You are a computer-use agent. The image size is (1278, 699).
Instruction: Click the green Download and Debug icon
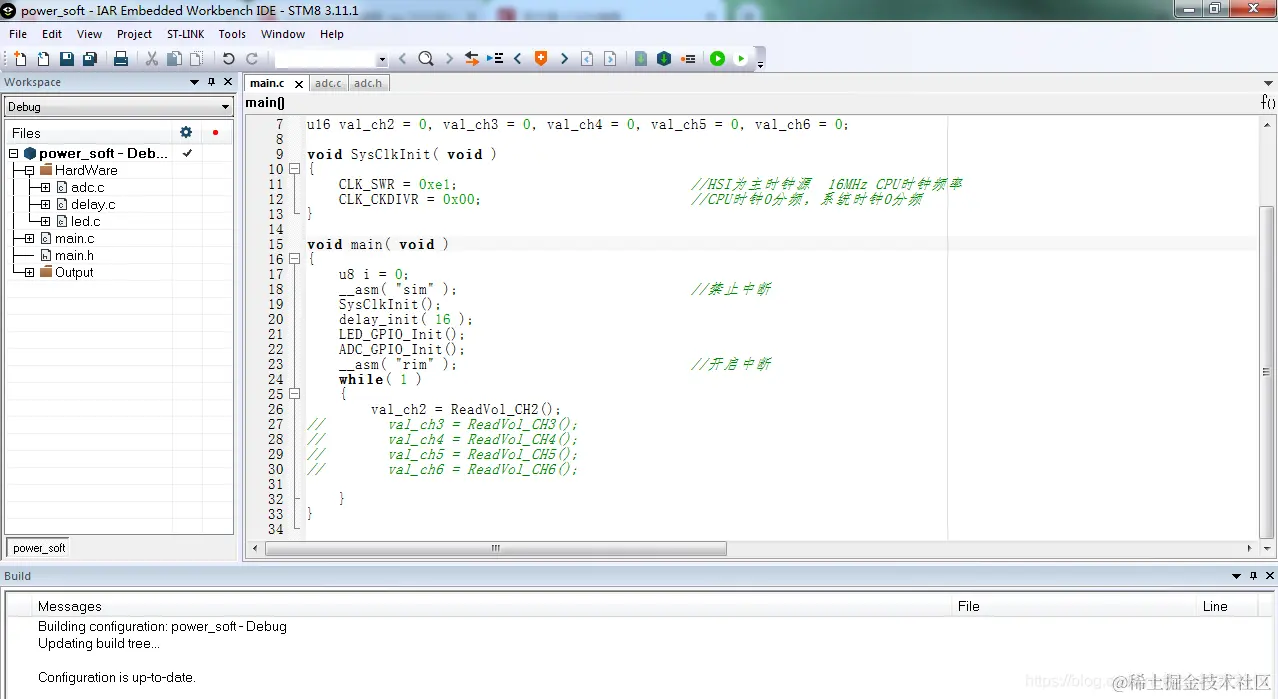click(717, 59)
